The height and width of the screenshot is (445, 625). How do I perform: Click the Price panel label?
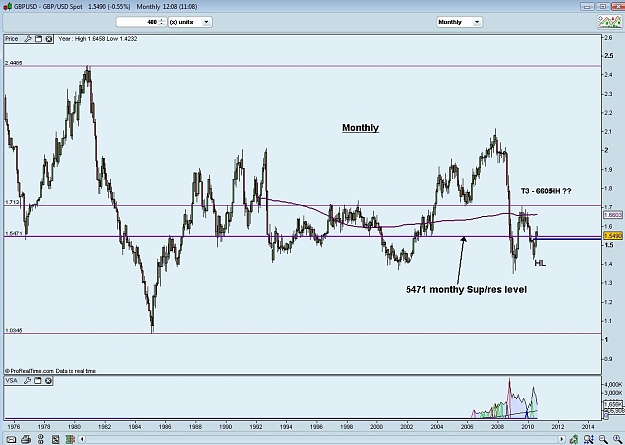(12, 39)
